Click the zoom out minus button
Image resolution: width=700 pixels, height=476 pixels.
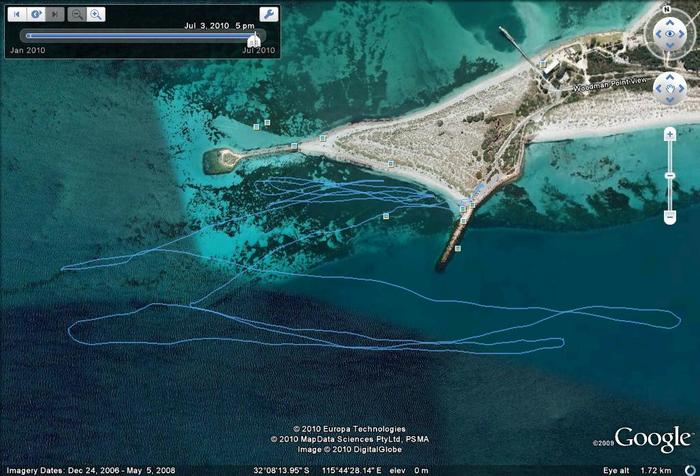pyautogui.click(x=669, y=217)
